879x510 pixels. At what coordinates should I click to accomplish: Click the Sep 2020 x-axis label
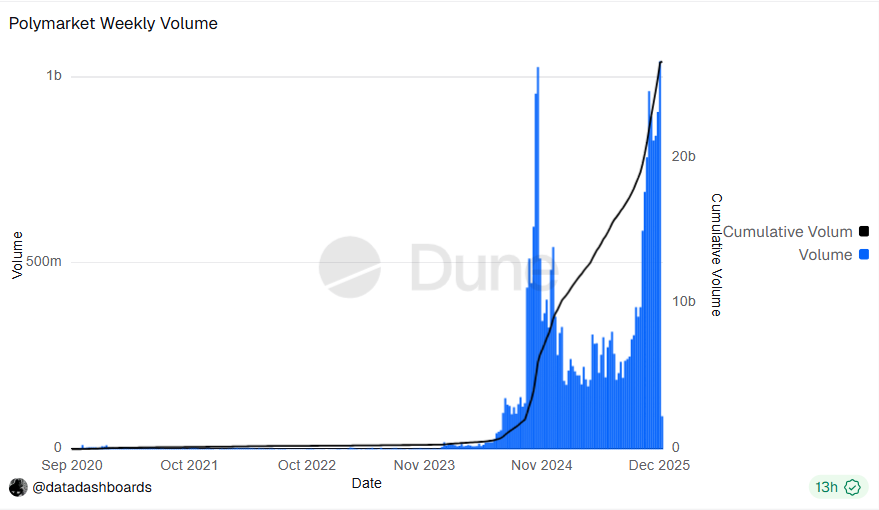pos(72,465)
